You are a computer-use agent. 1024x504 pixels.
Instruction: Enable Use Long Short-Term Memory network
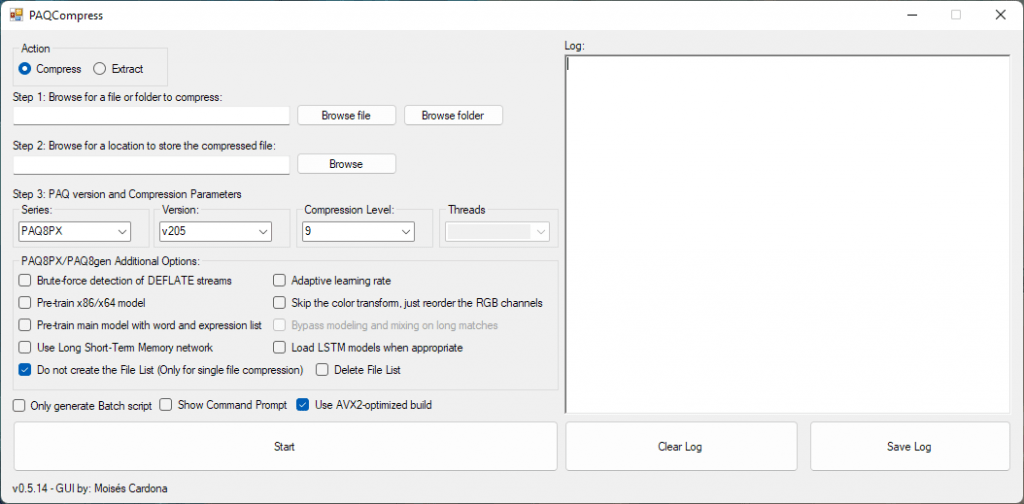click(25, 347)
